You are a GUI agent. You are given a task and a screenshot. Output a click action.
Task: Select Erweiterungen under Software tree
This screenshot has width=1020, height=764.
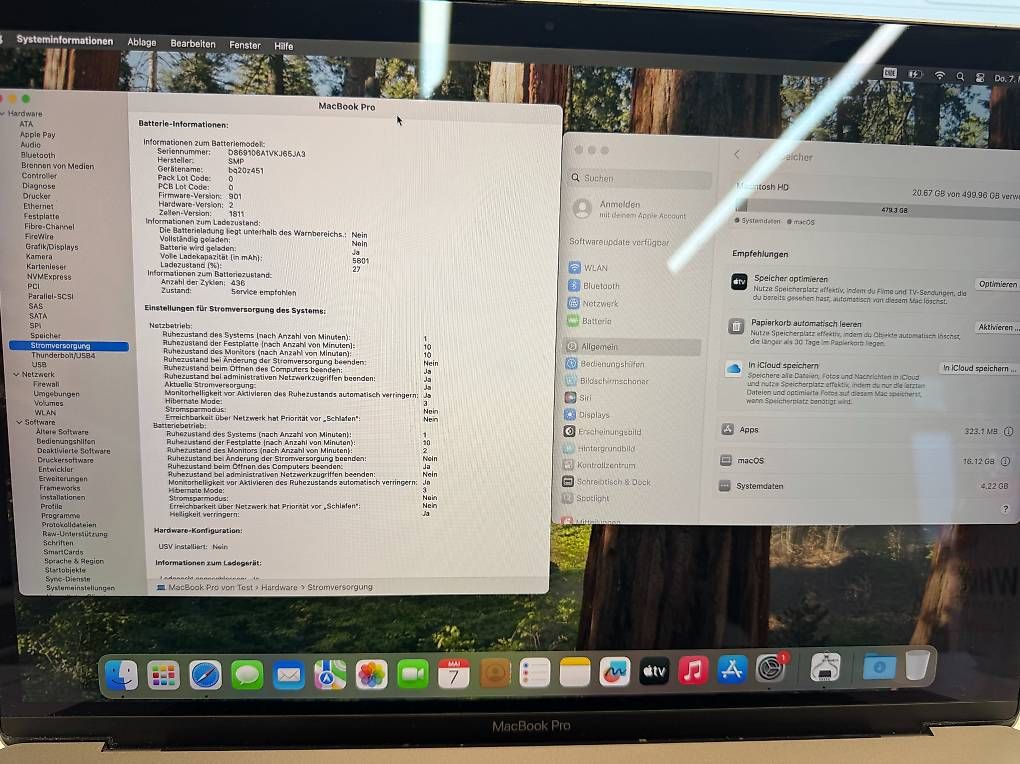(x=63, y=478)
